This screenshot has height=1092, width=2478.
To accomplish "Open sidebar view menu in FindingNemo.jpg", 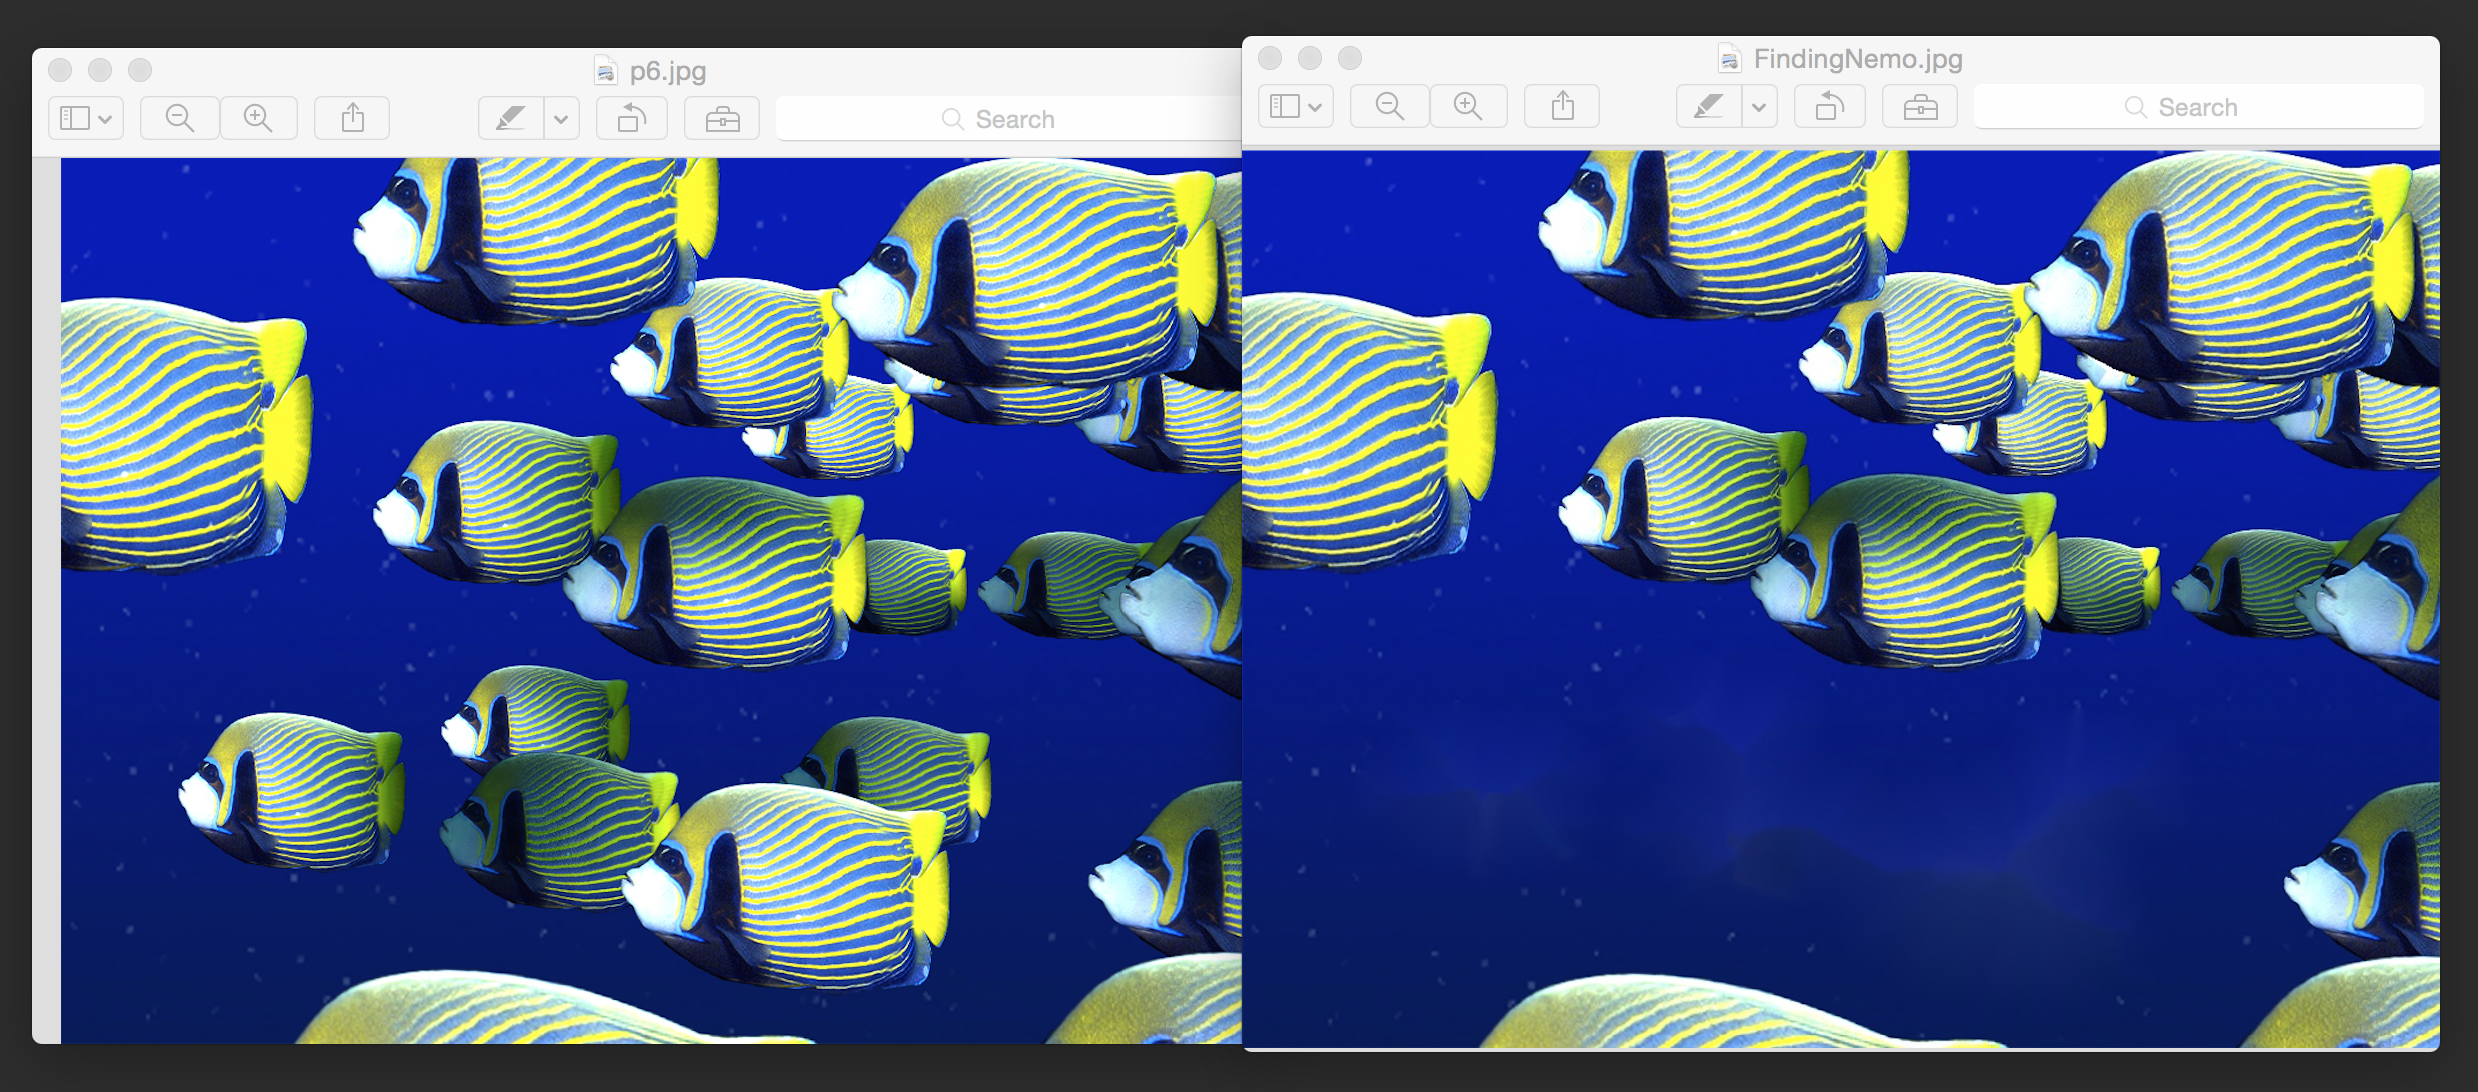I will pos(1296,107).
